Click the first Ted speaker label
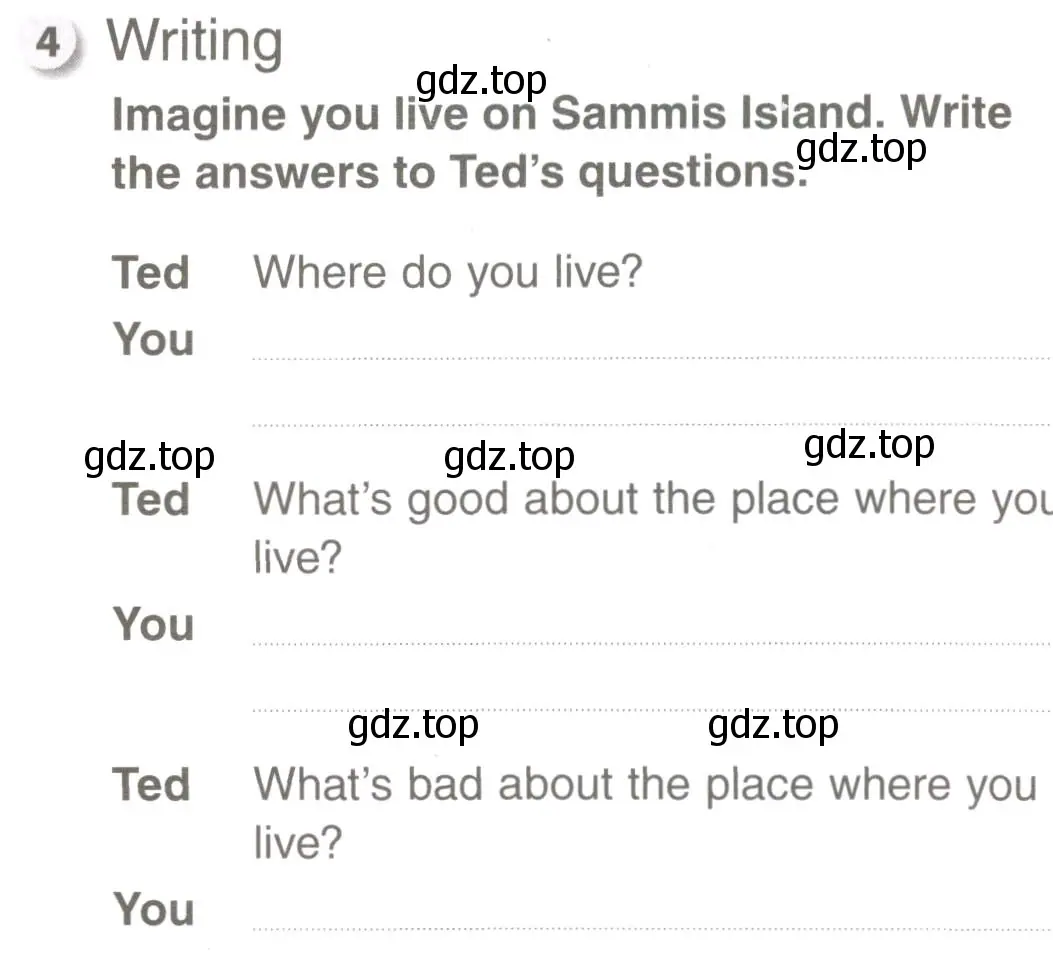Screen dimensions: 1053x967 [x=151, y=273]
